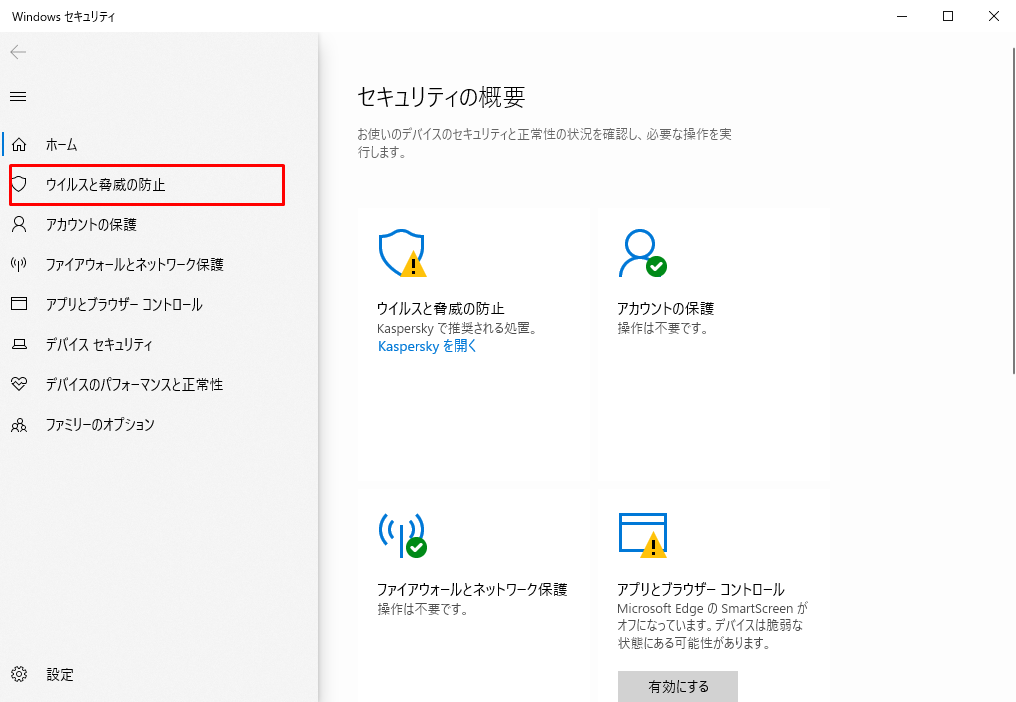Open Kaspersky using the Kaspersky を開く link

click(426, 346)
